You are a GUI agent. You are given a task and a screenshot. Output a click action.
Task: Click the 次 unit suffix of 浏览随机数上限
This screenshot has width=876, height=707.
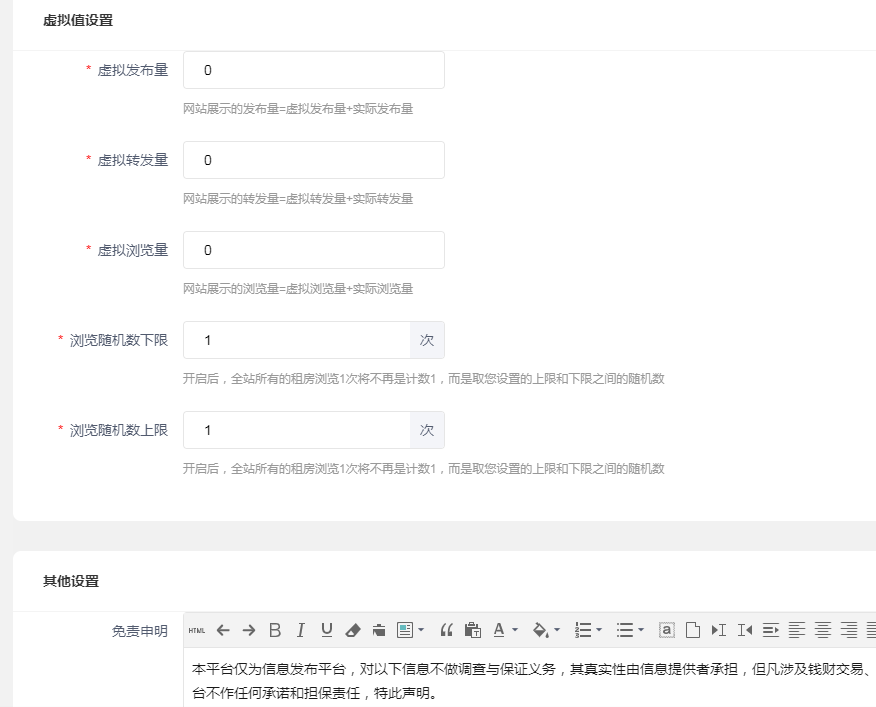(427, 430)
